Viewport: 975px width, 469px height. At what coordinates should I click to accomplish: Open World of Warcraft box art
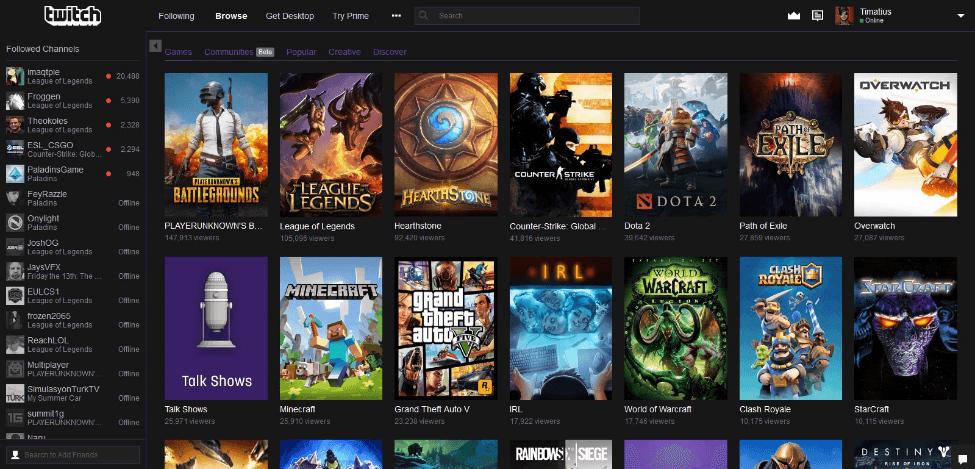pos(676,328)
